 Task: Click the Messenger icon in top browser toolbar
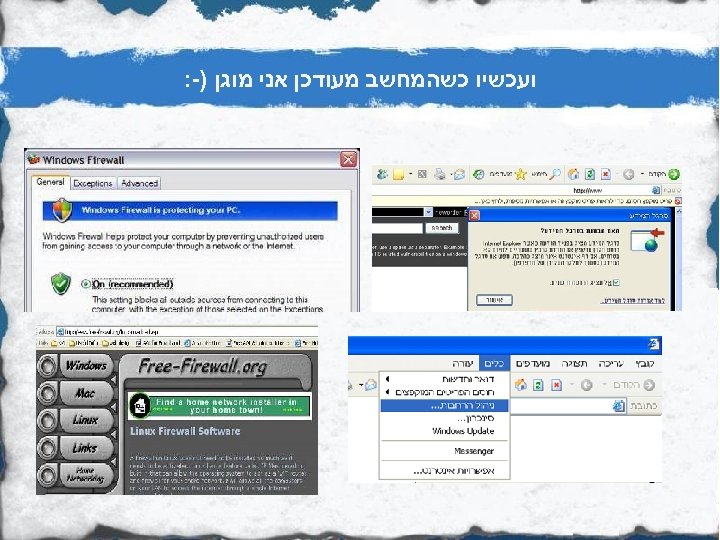coord(382,174)
